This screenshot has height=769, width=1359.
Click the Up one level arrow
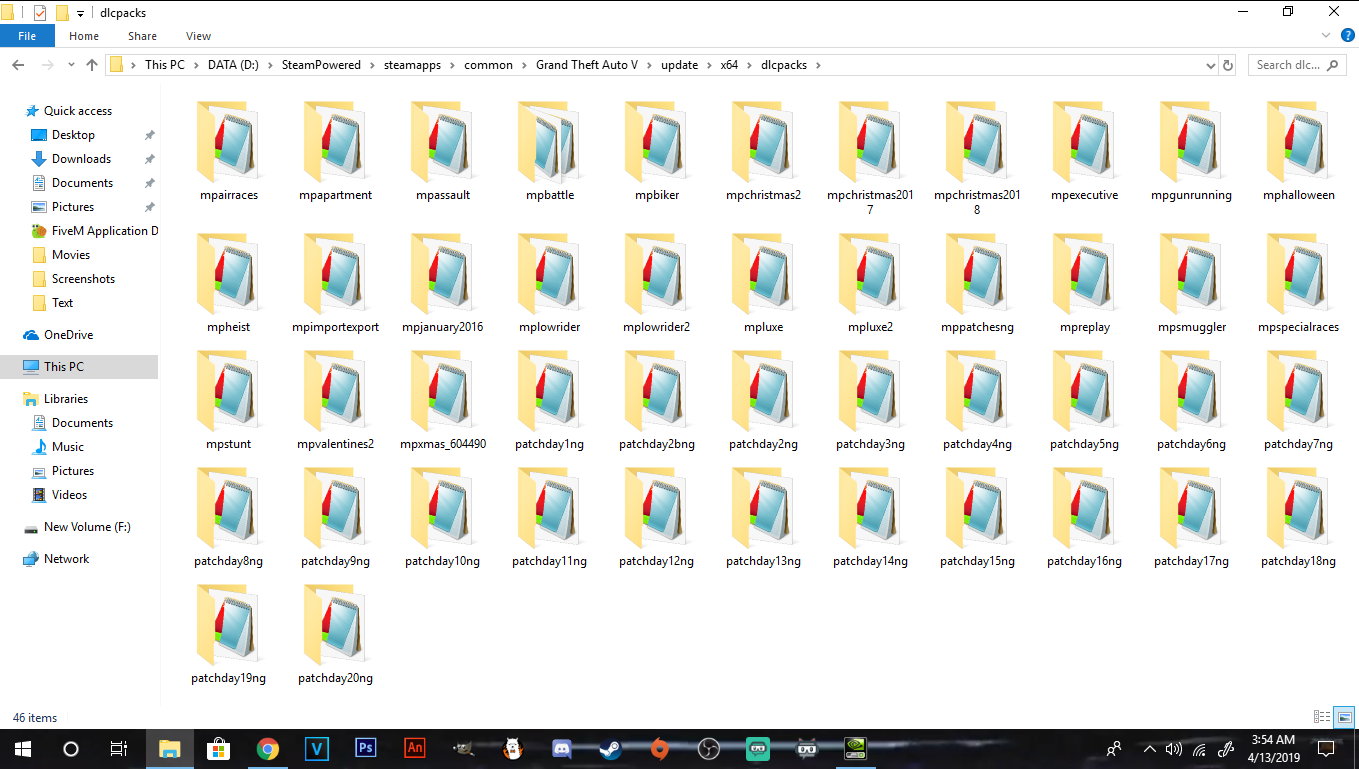(x=92, y=65)
